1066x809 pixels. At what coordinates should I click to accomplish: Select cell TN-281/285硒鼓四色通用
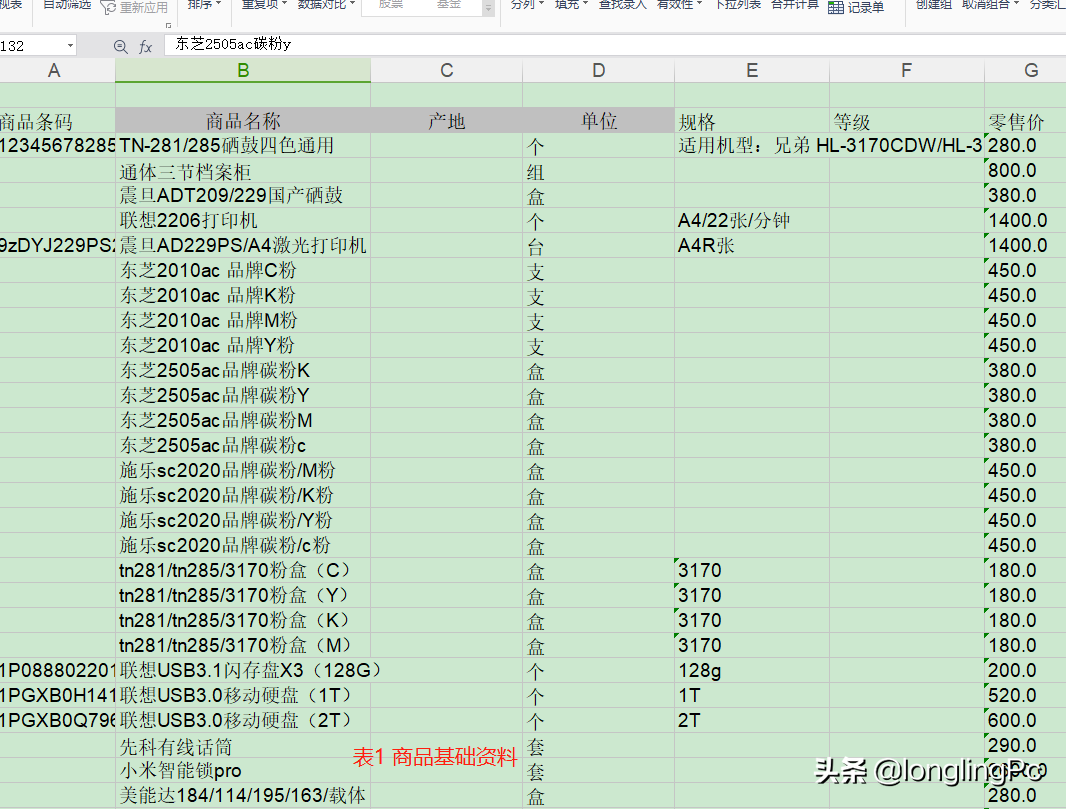pyautogui.click(x=243, y=145)
